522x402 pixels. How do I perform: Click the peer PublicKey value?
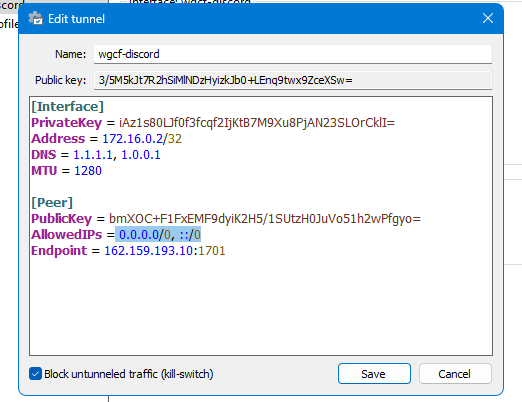[265, 219]
